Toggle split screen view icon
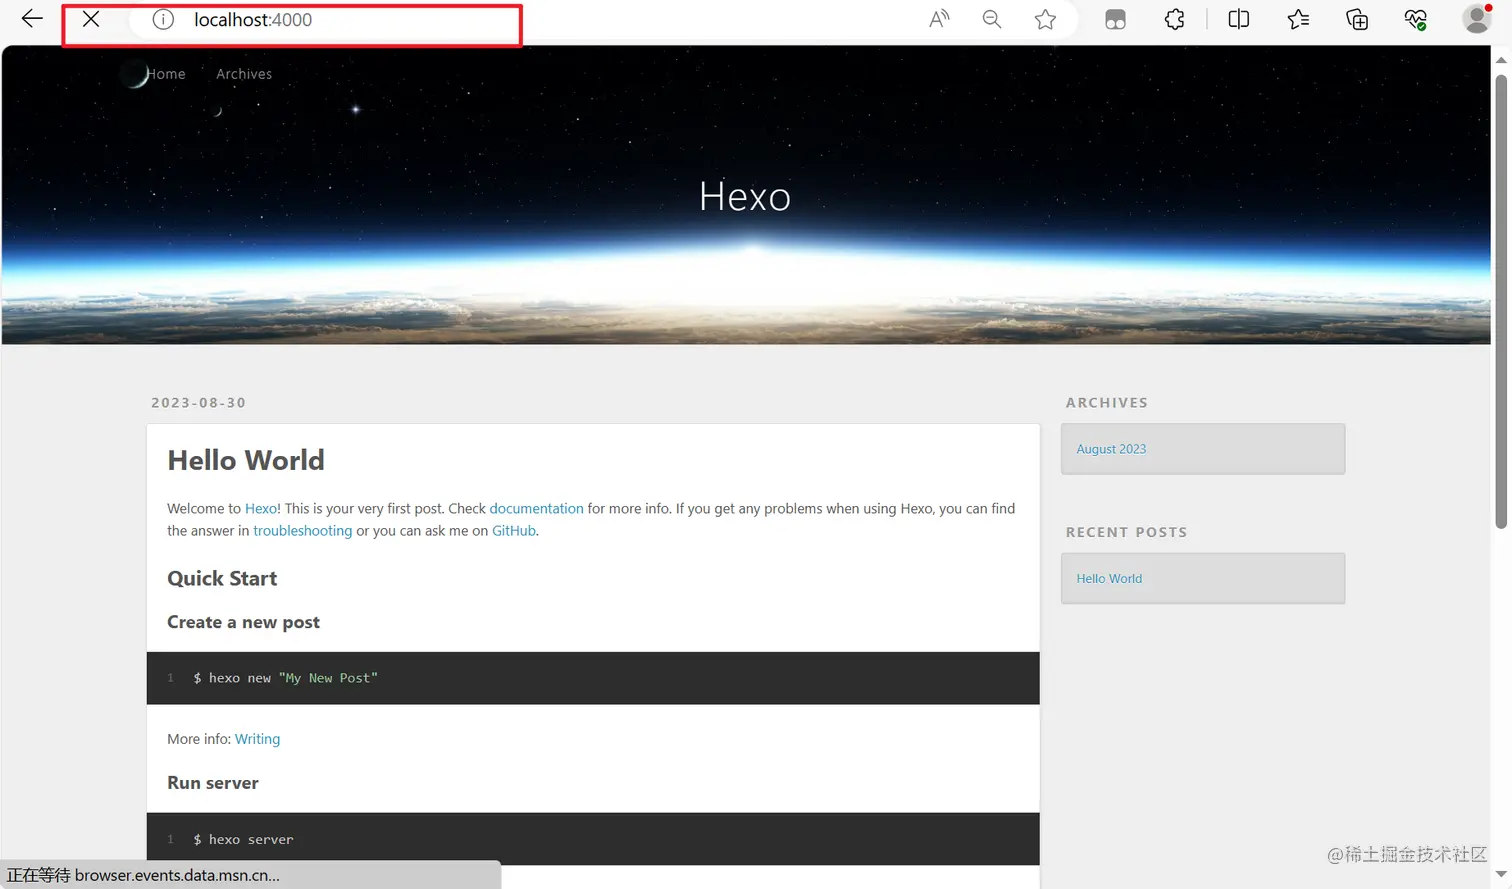Viewport: 1512px width, 889px height. pyautogui.click(x=1238, y=19)
